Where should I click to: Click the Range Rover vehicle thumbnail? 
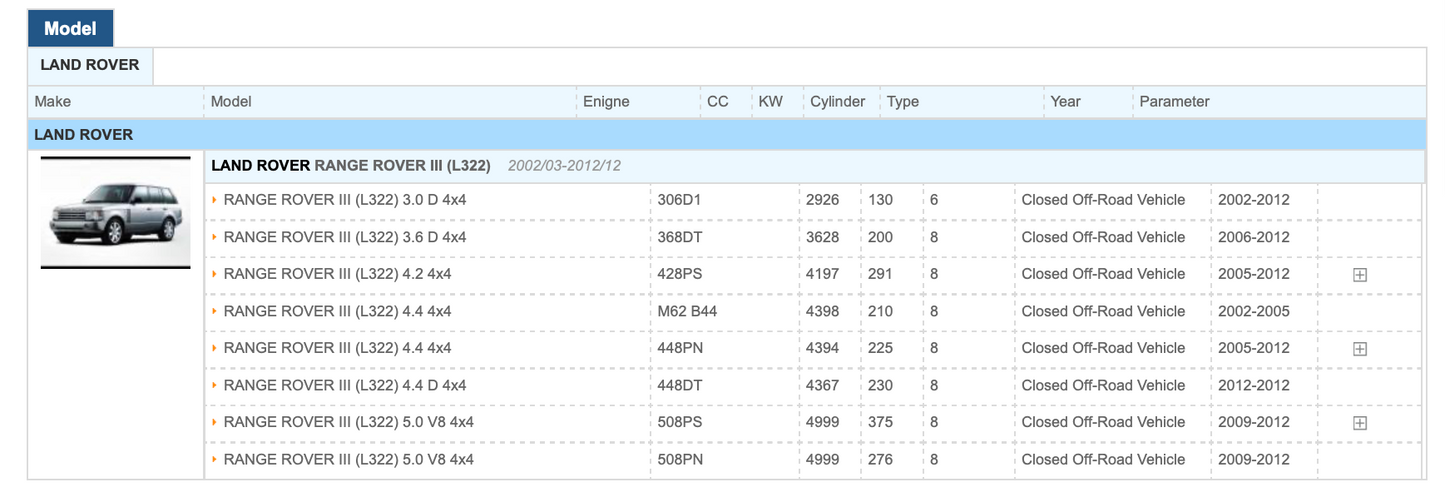pyautogui.click(x=115, y=212)
